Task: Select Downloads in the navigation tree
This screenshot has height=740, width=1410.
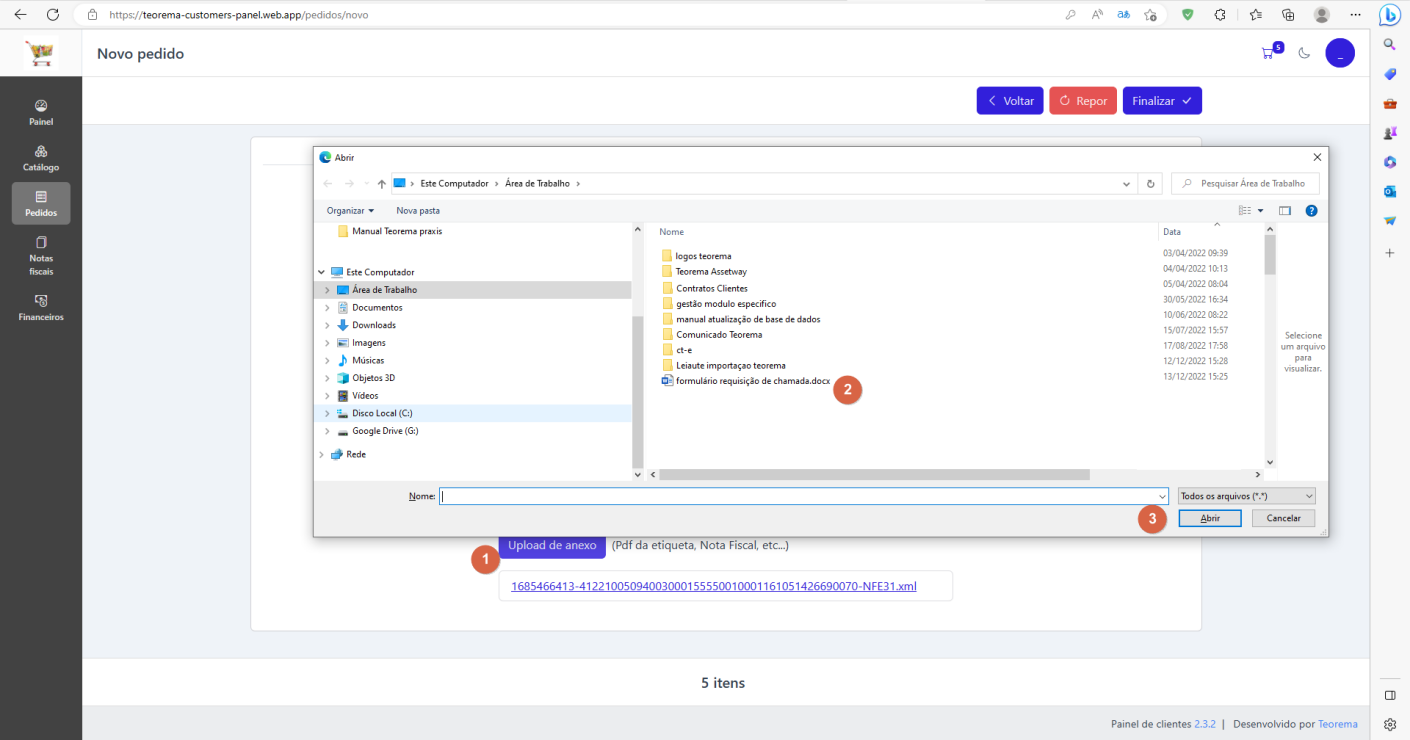Action: [373, 325]
